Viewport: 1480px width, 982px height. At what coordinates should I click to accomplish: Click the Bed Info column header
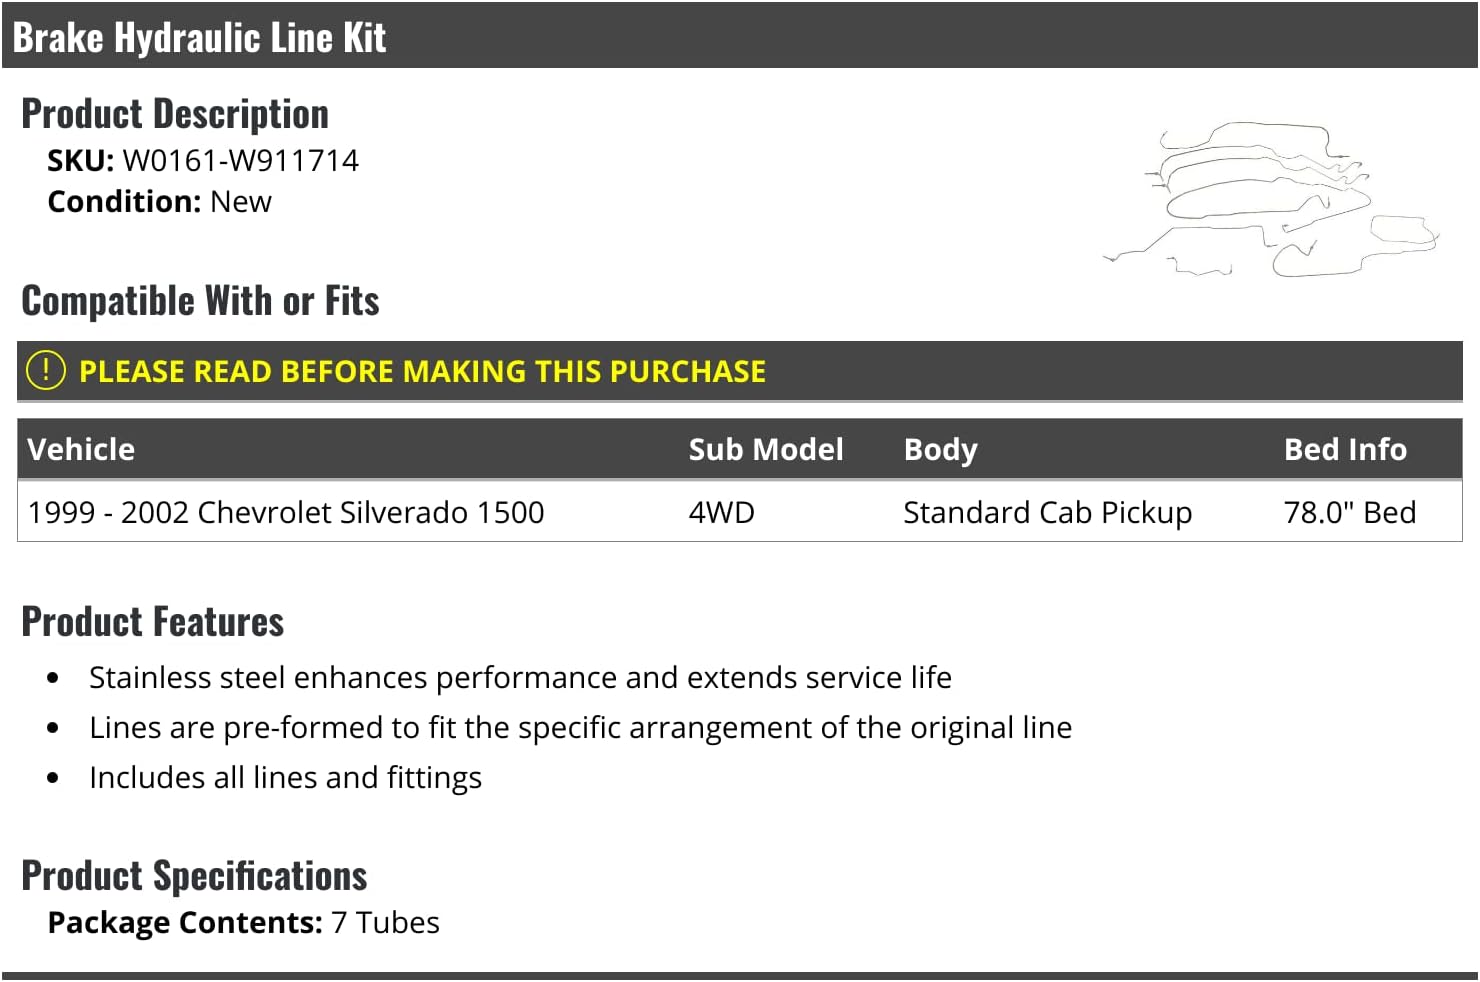pos(1344,450)
